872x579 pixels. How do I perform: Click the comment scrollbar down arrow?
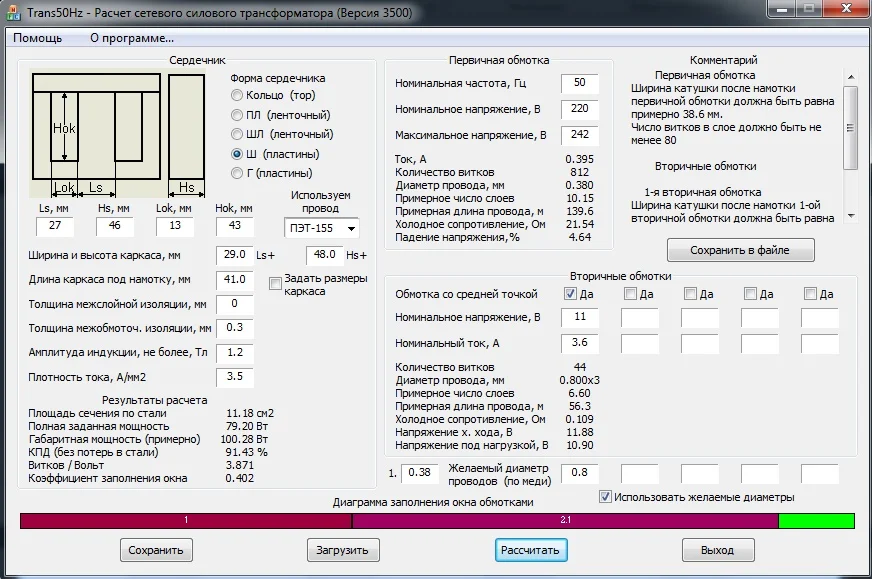point(850,216)
